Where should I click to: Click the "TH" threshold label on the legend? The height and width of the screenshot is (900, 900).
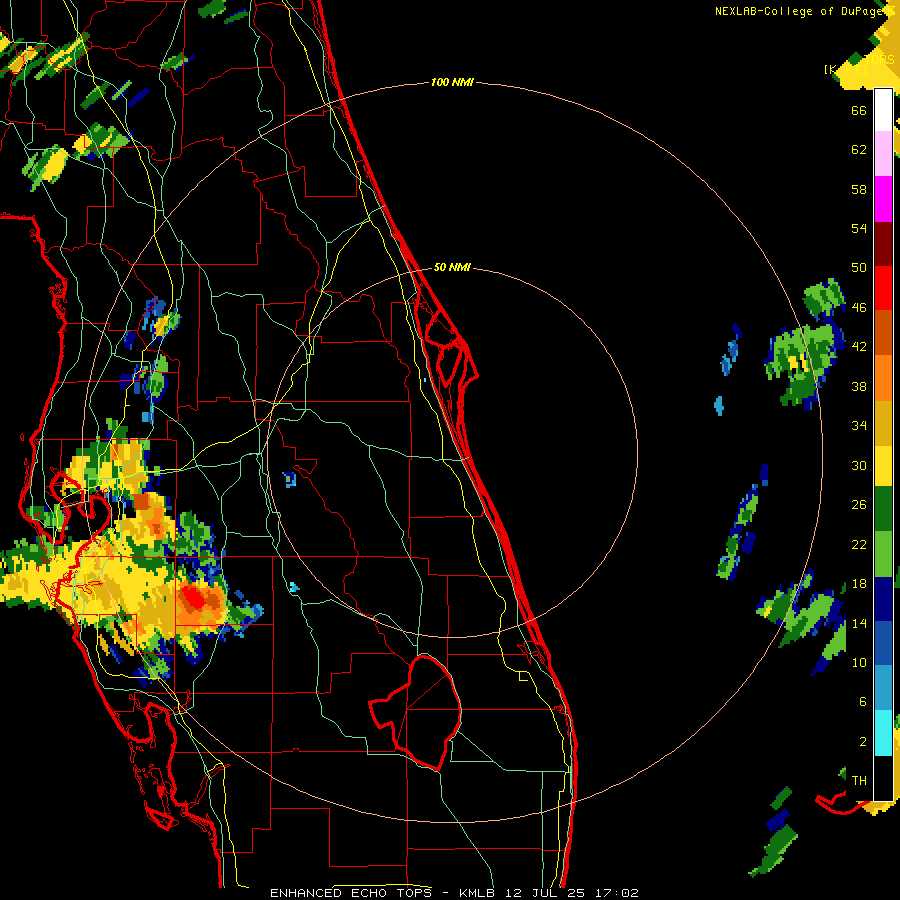(x=859, y=781)
